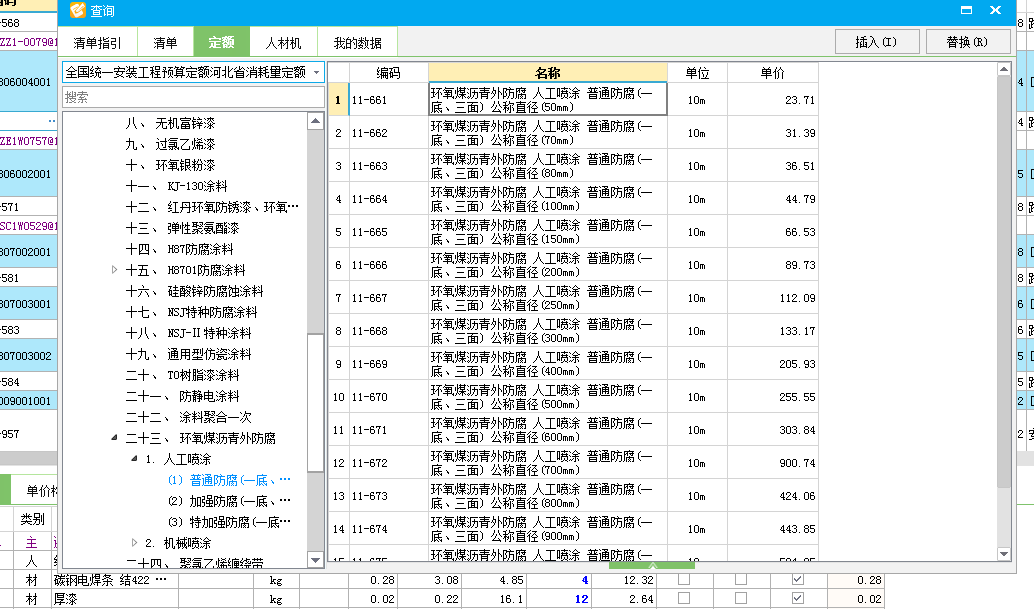Click price cell 205.93
This screenshot has height=609, width=1034.
click(773, 364)
